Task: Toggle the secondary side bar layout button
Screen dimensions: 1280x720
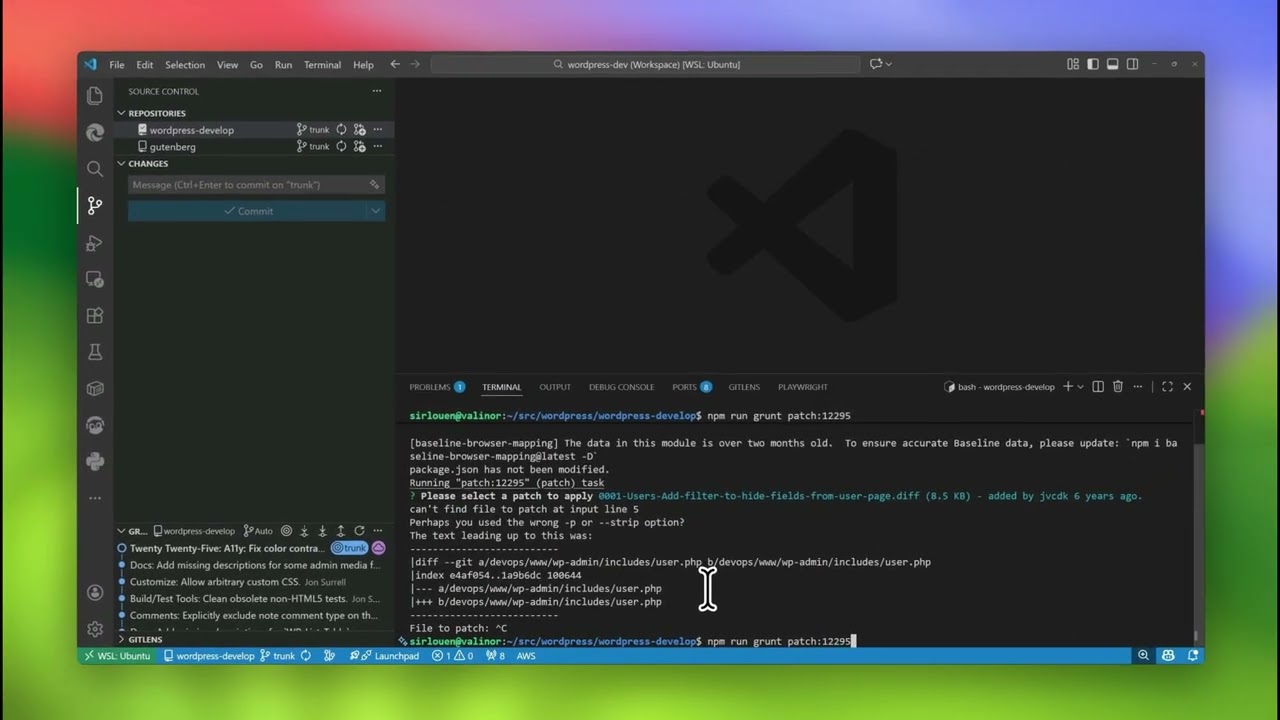Action: click(x=1132, y=64)
